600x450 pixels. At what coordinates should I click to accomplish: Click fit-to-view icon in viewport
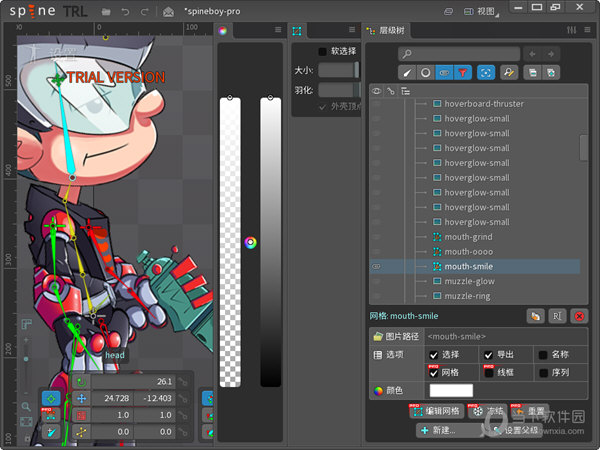tap(26, 422)
